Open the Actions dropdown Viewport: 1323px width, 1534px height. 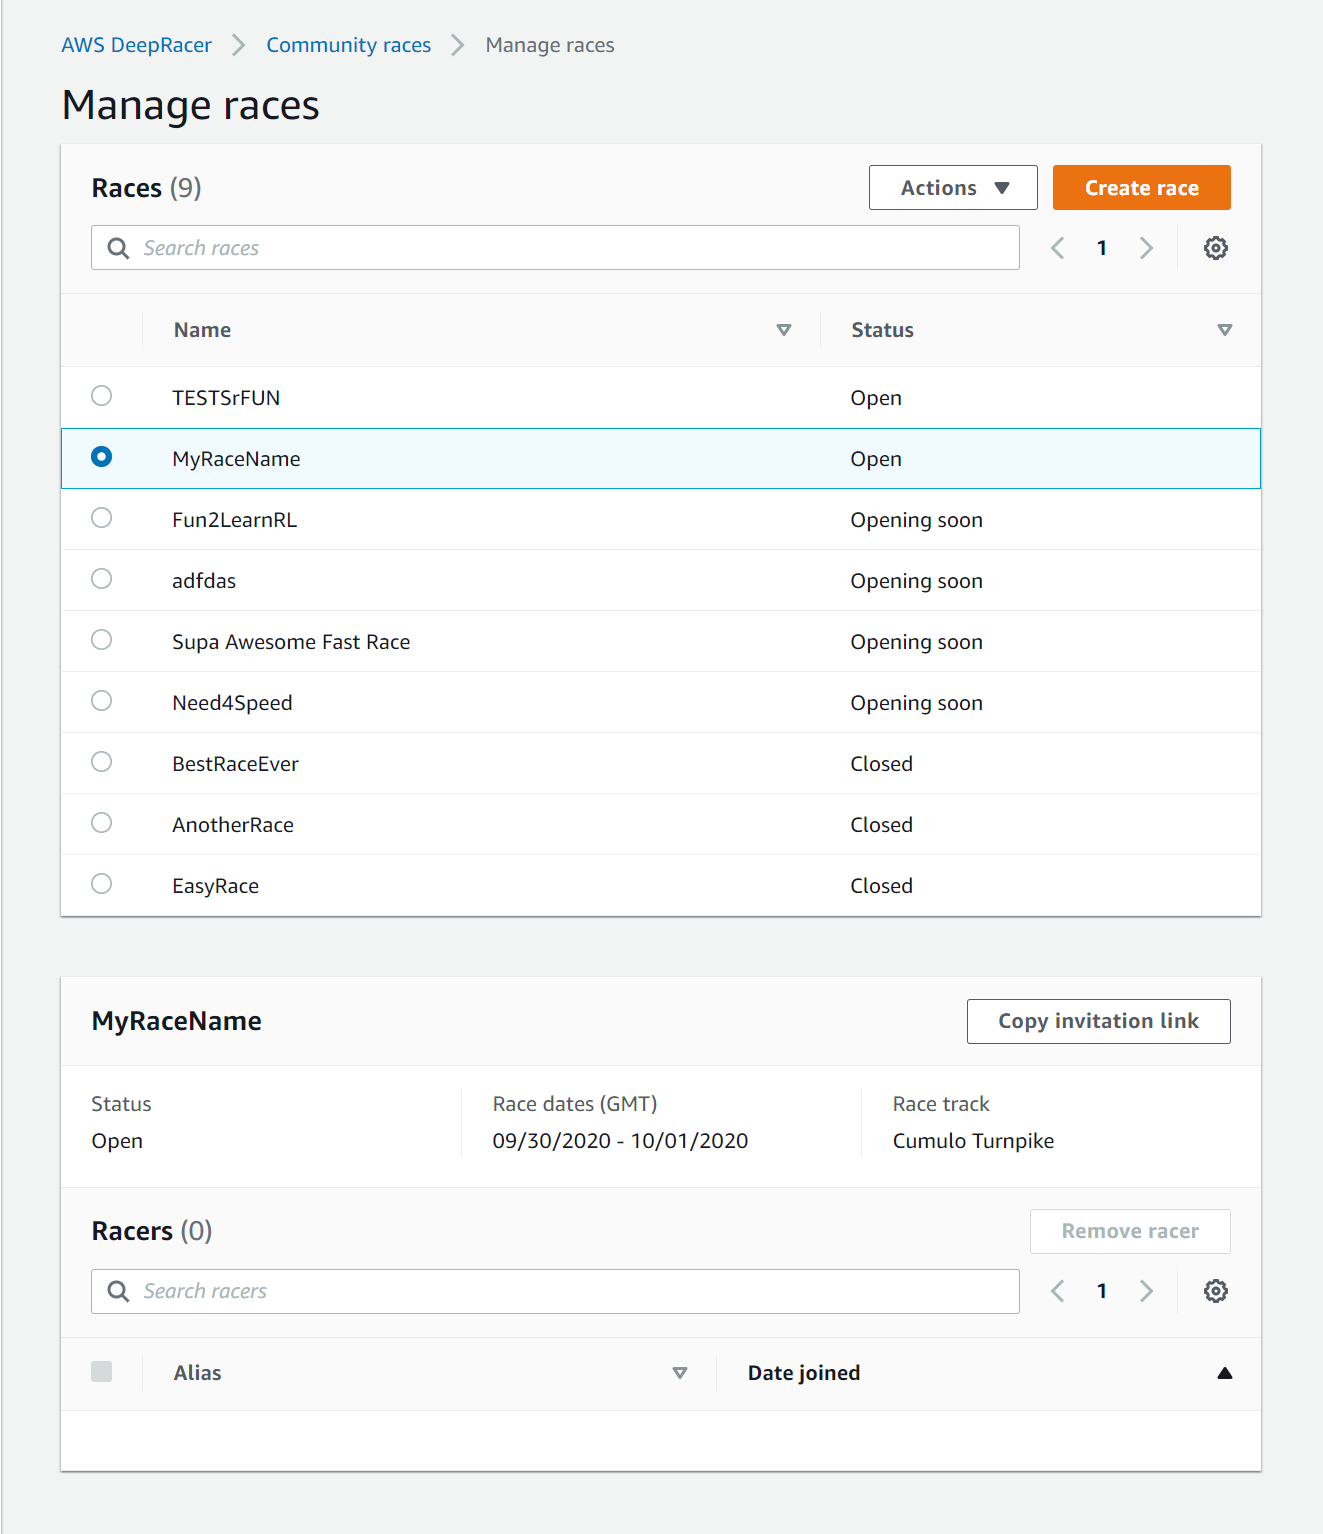tap(952, 187)
